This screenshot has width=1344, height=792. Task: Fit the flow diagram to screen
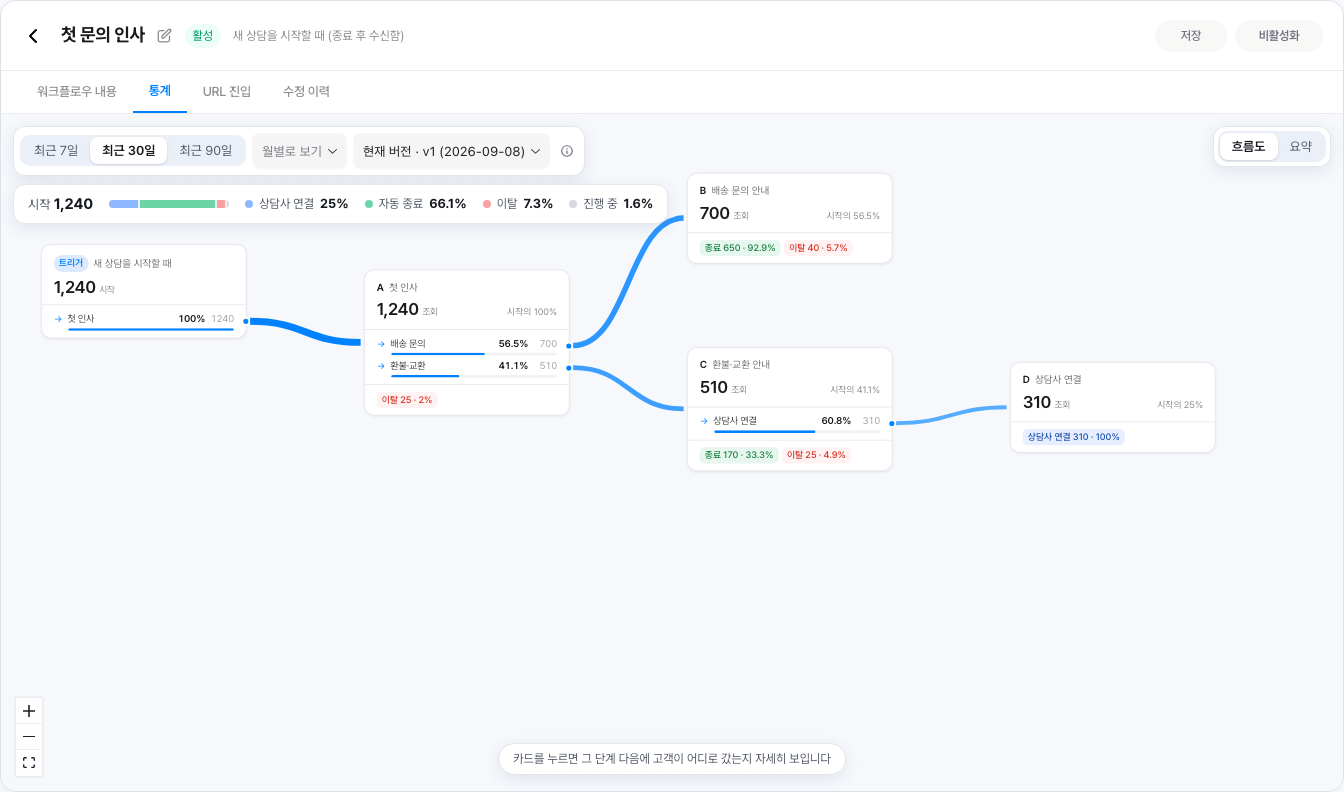[29, 763]
